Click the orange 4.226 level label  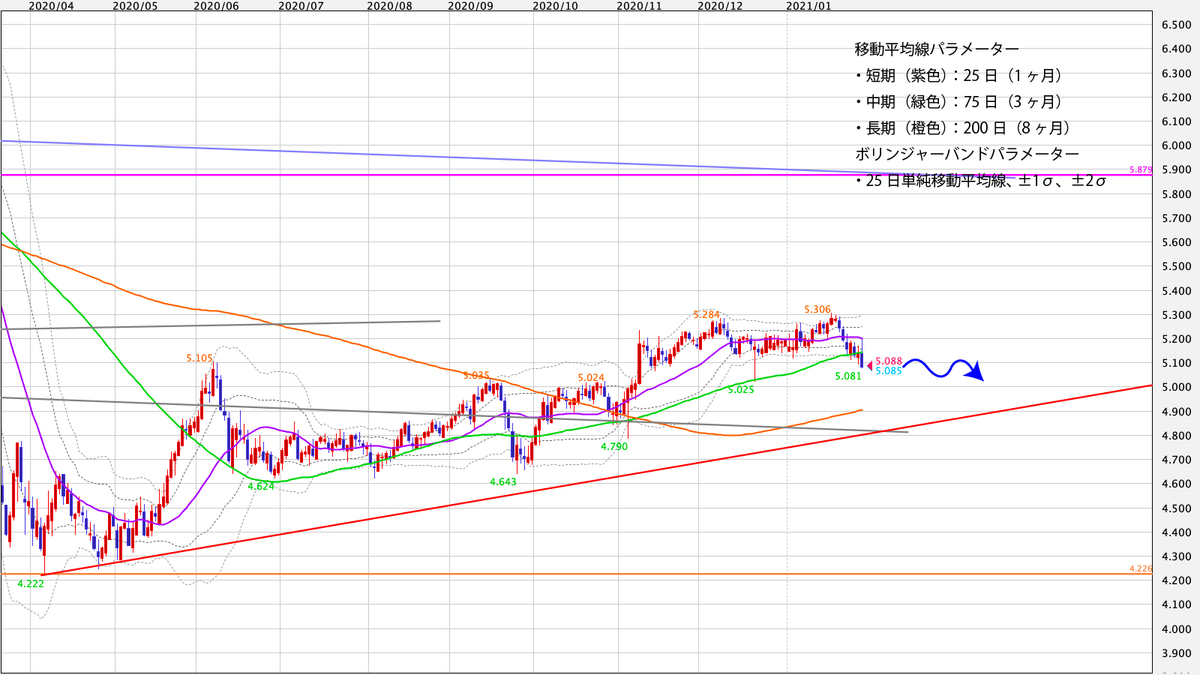pos(1141,568)
